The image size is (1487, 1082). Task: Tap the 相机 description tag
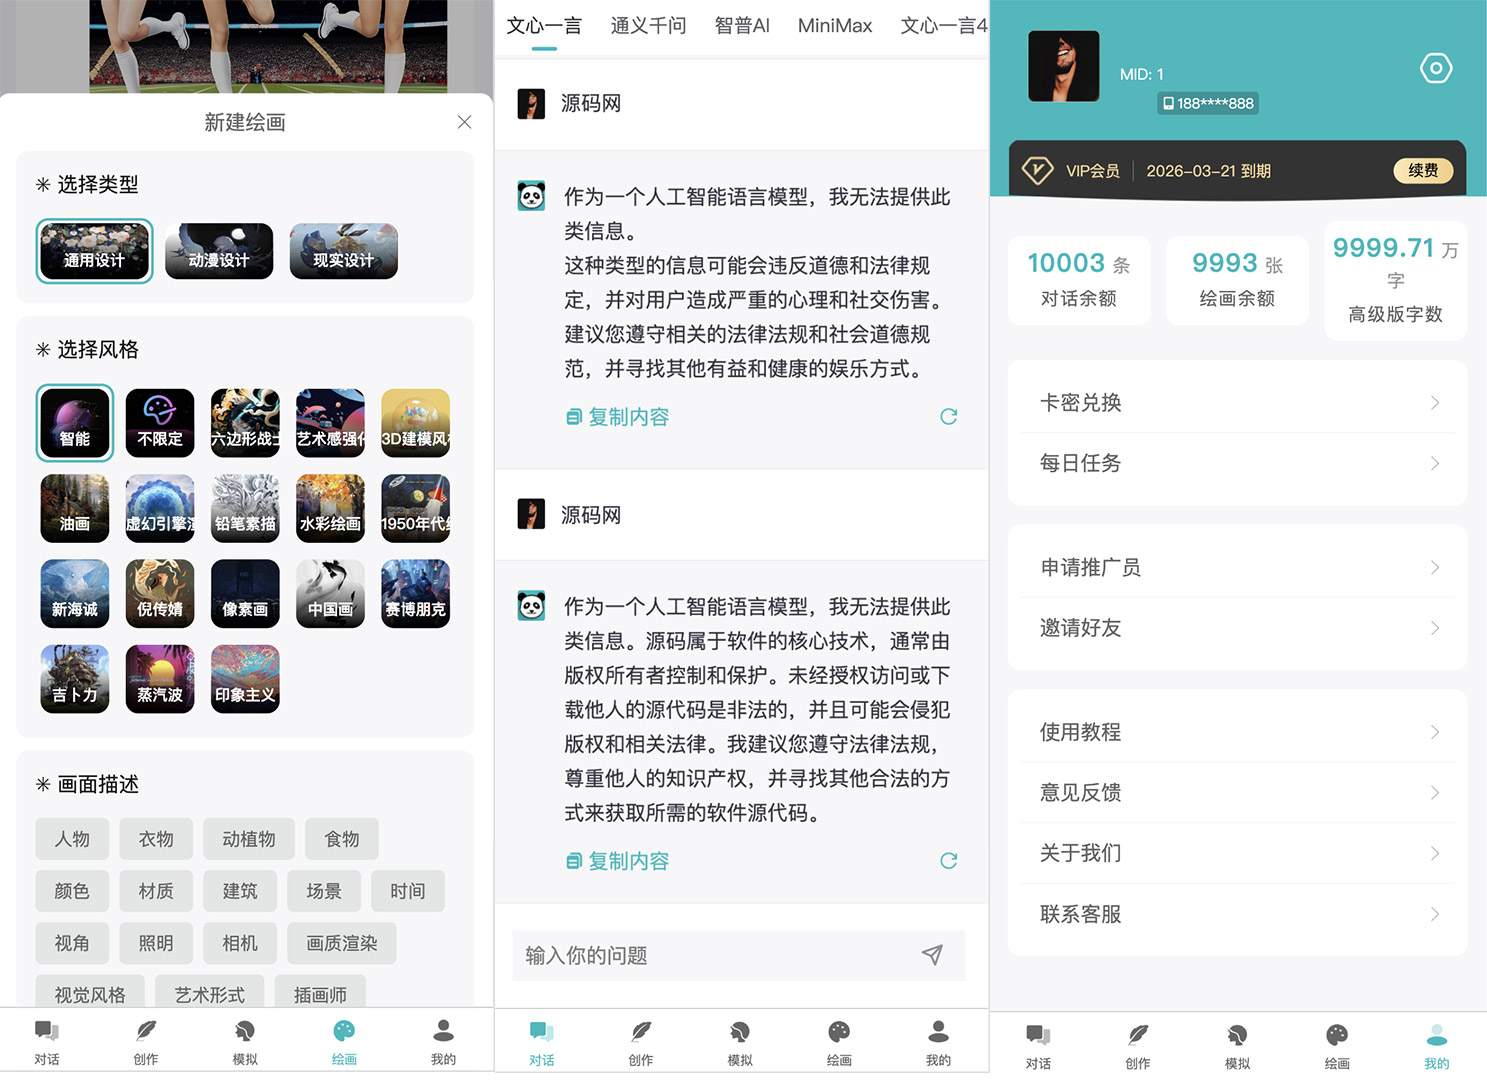pyautogui.click(x=240, y=943)
